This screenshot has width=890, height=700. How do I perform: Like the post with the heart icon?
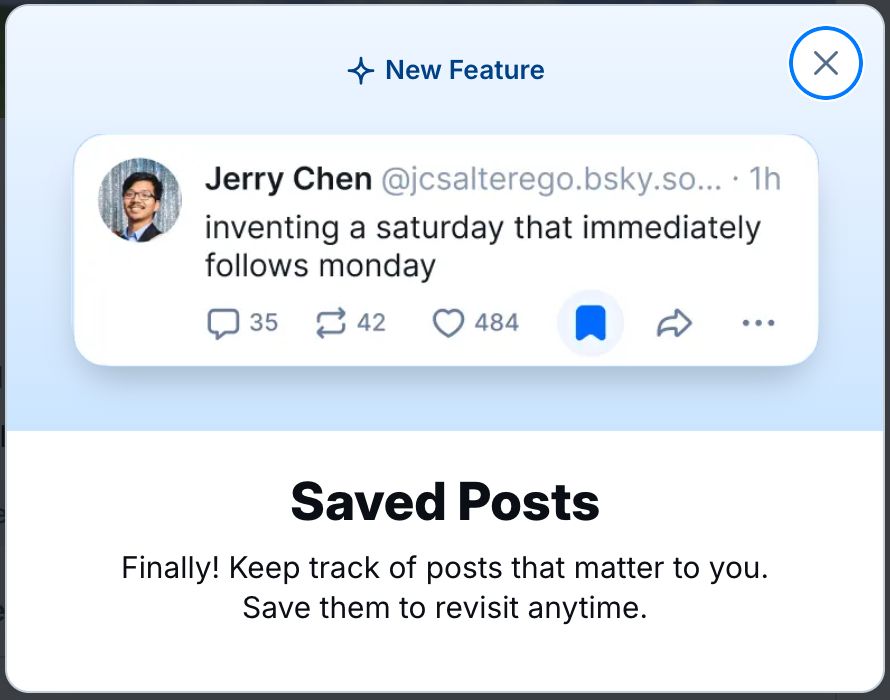point(450,322)
